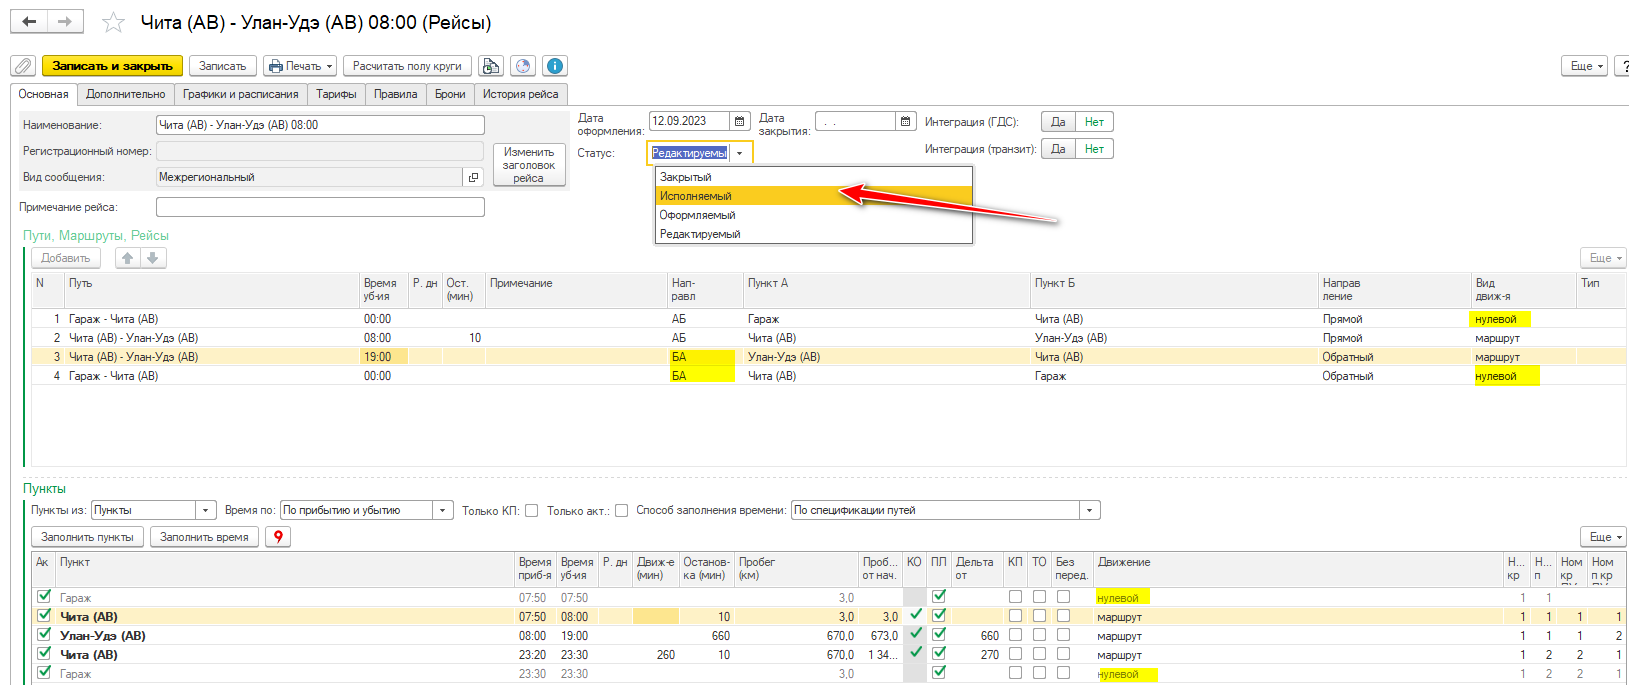Screen dimensions: 1629x685
Task: Uncheck the Ак checkbox for Улан-Удэ (АВ)
Action: [x=44, y=635]
